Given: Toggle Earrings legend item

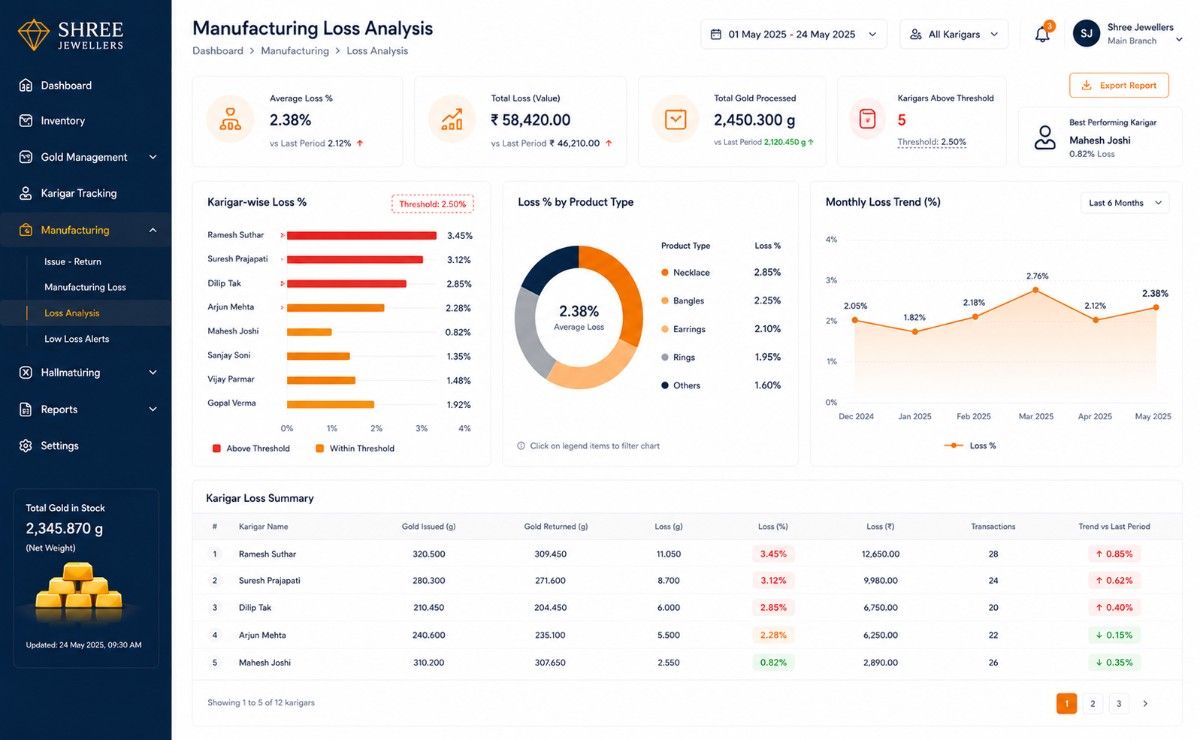Looking at the screenshot, I should coord(683,329).
